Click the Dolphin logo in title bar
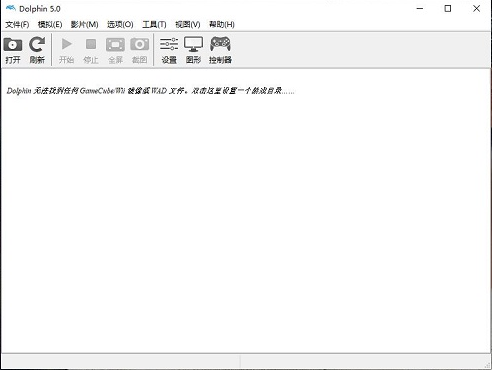The image size is (492, 370). tap(11, 8)
